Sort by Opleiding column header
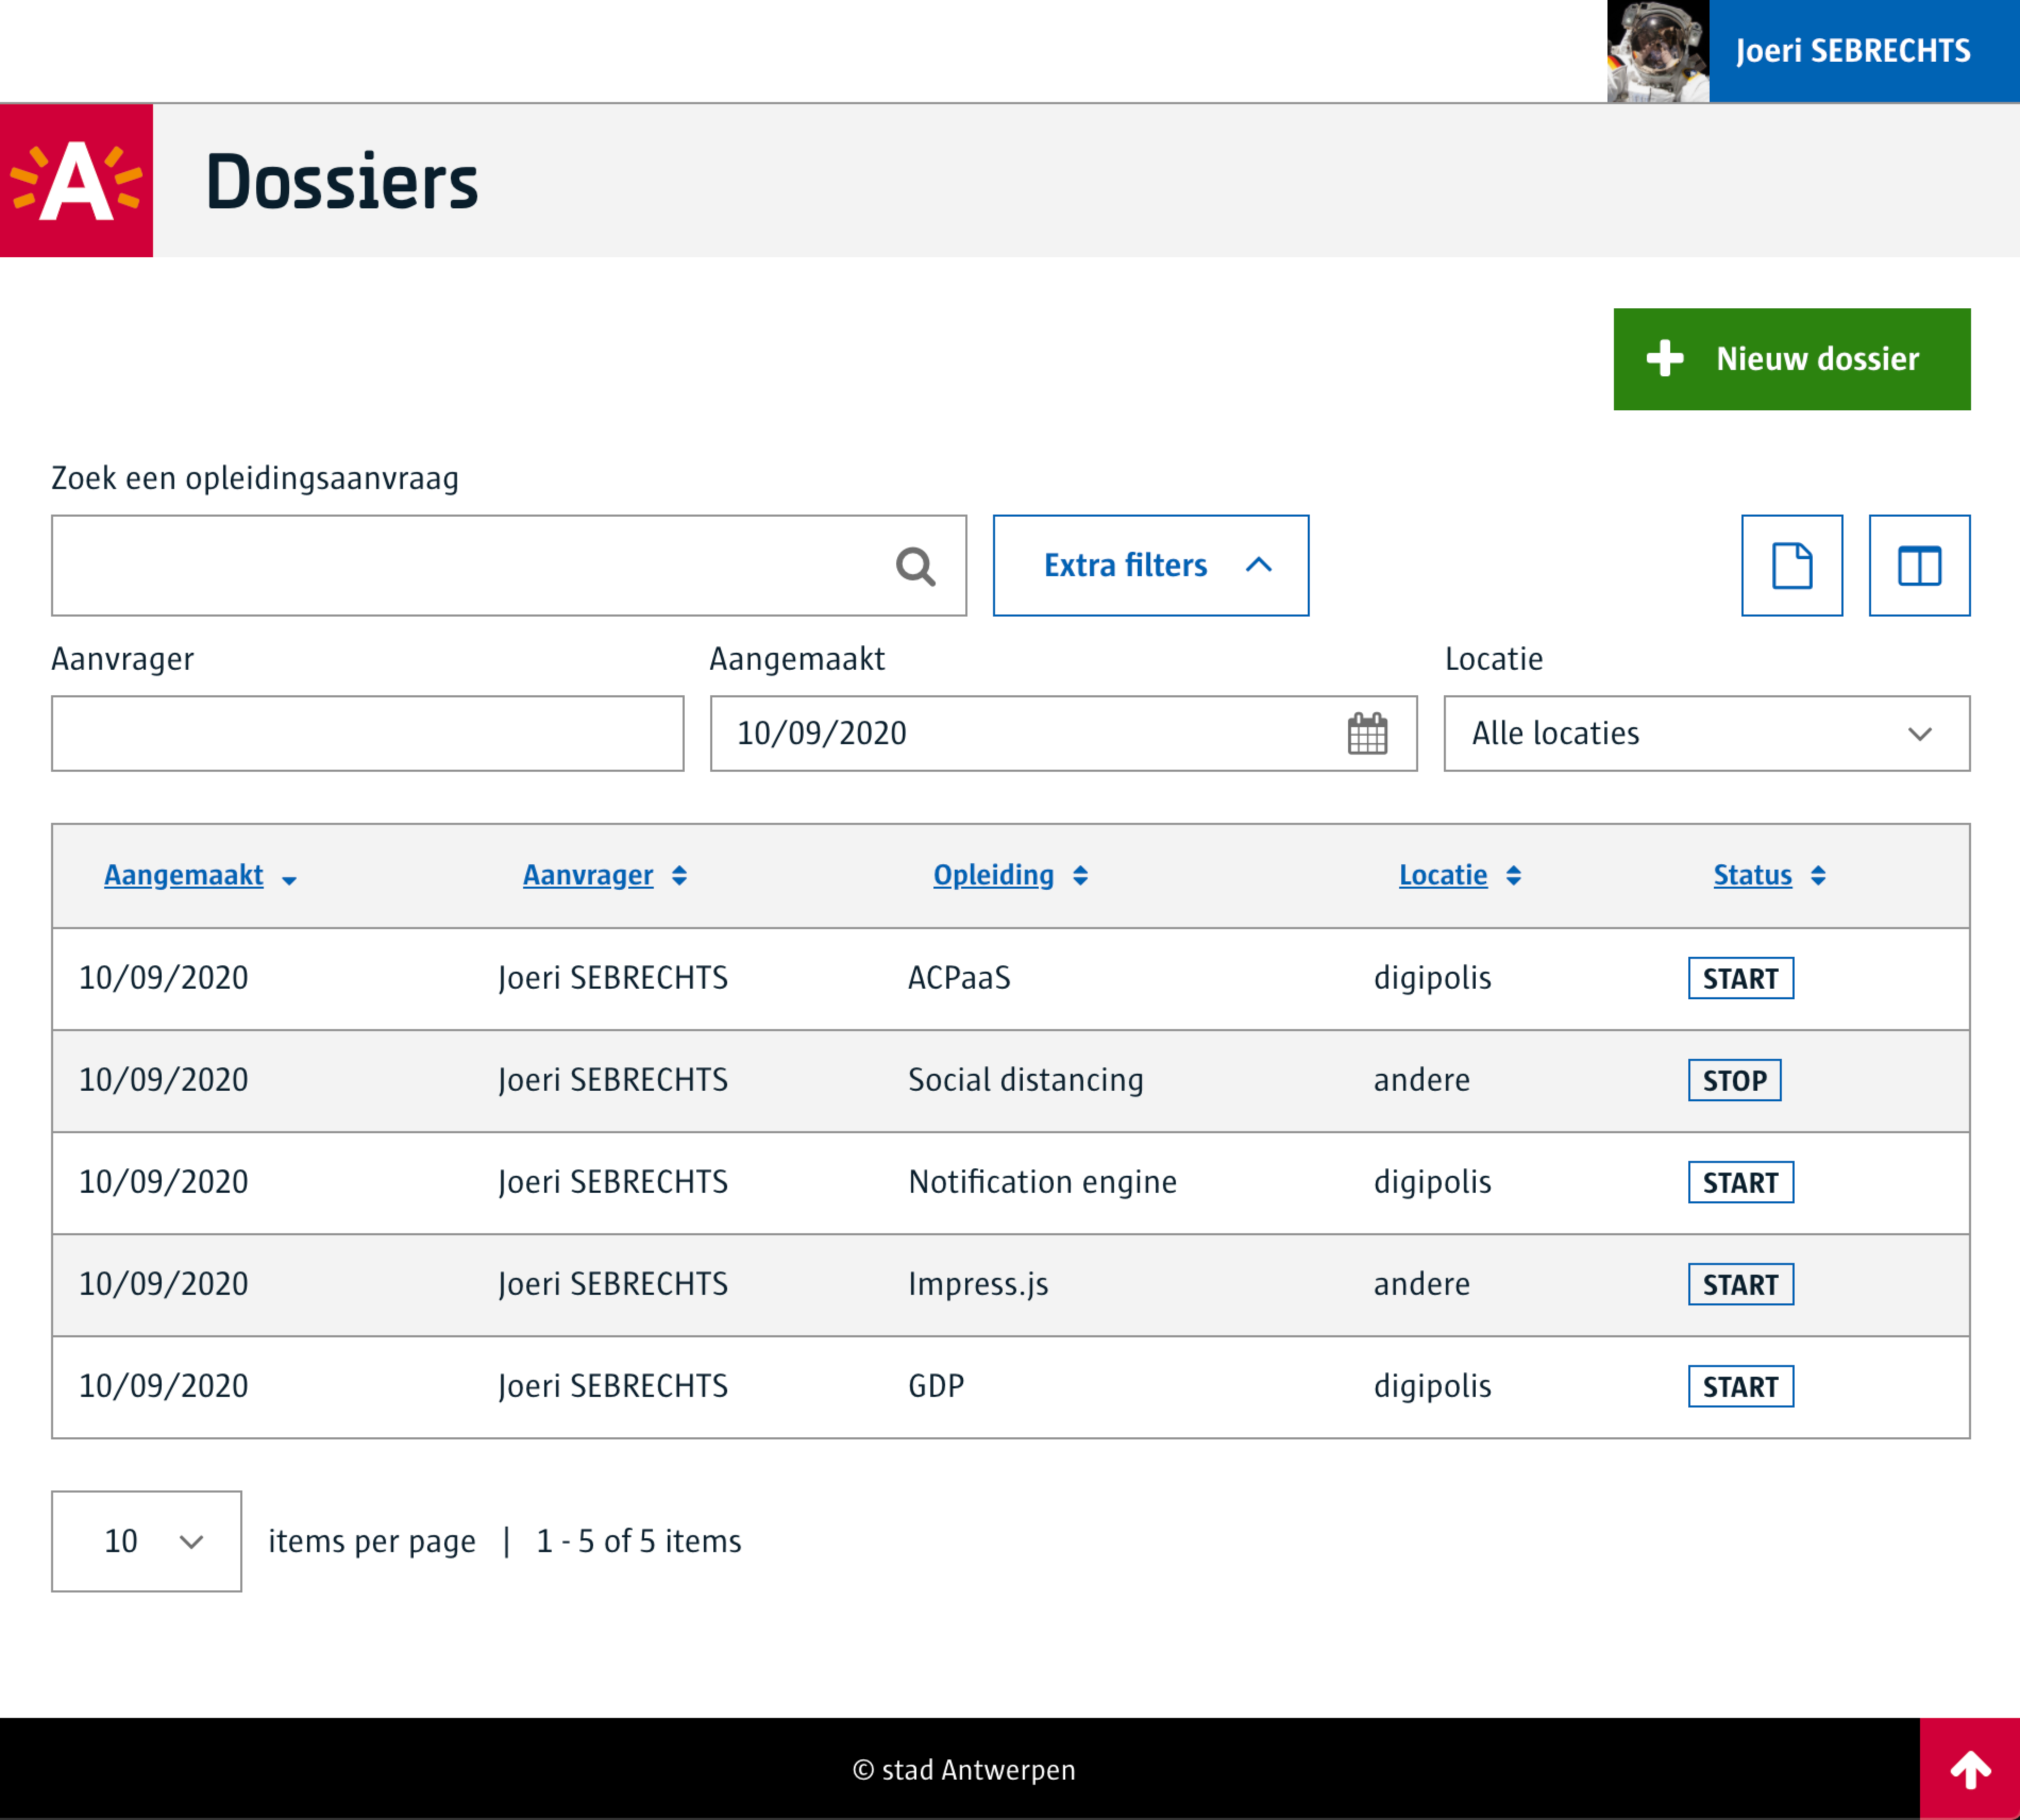 point(993,875)
